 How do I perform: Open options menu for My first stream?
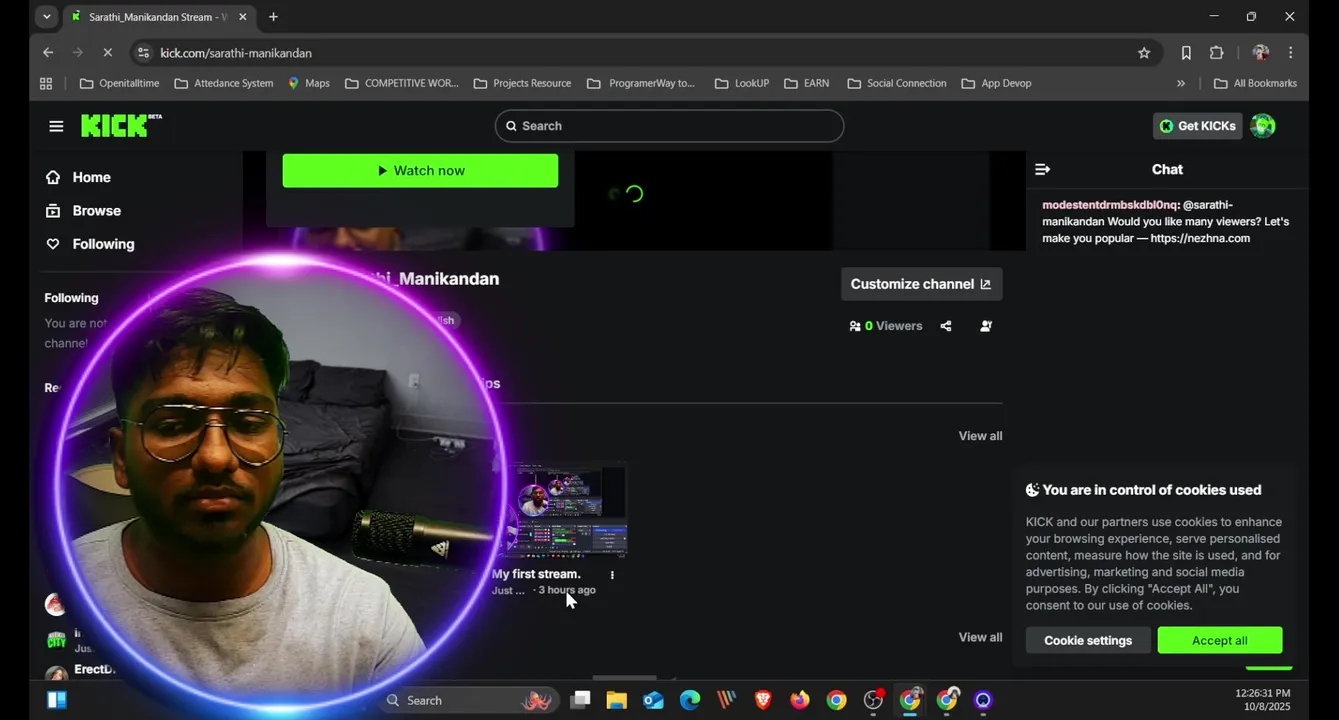612,575
